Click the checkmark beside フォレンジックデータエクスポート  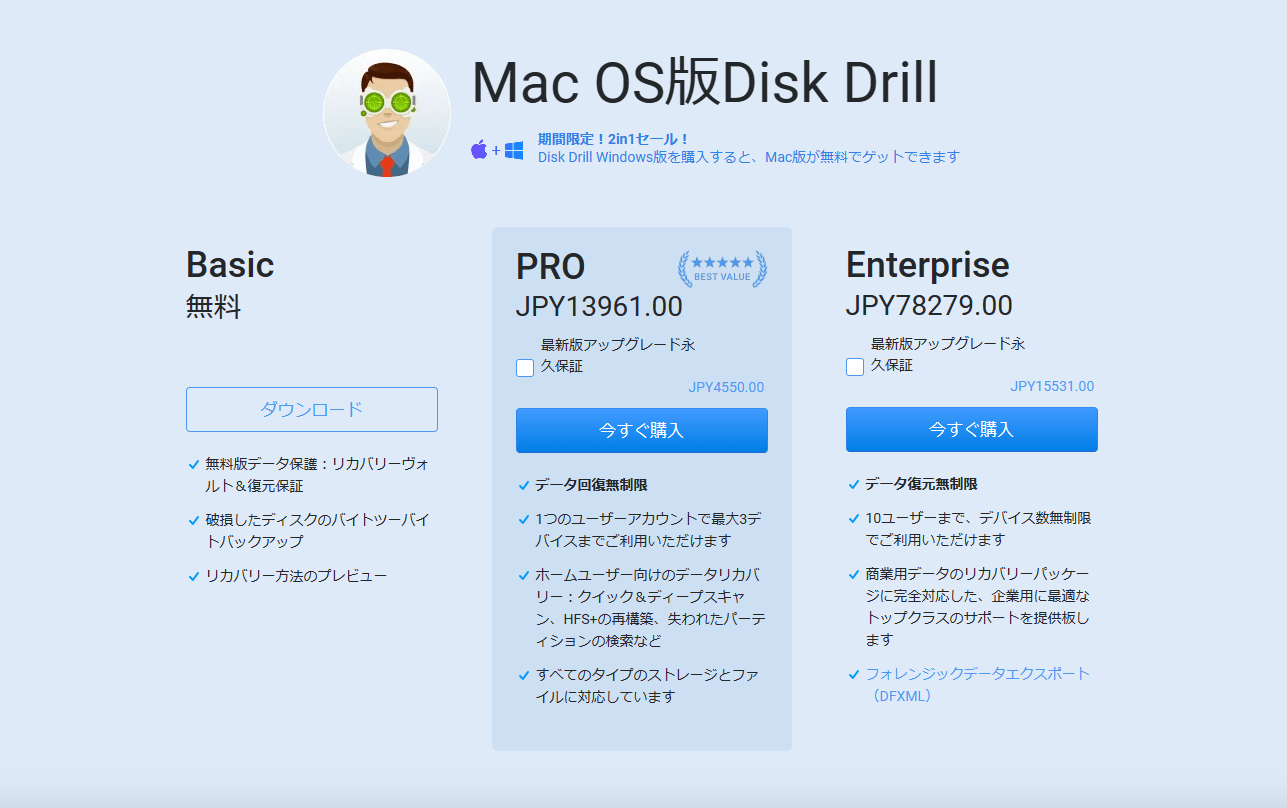(853, 675)
